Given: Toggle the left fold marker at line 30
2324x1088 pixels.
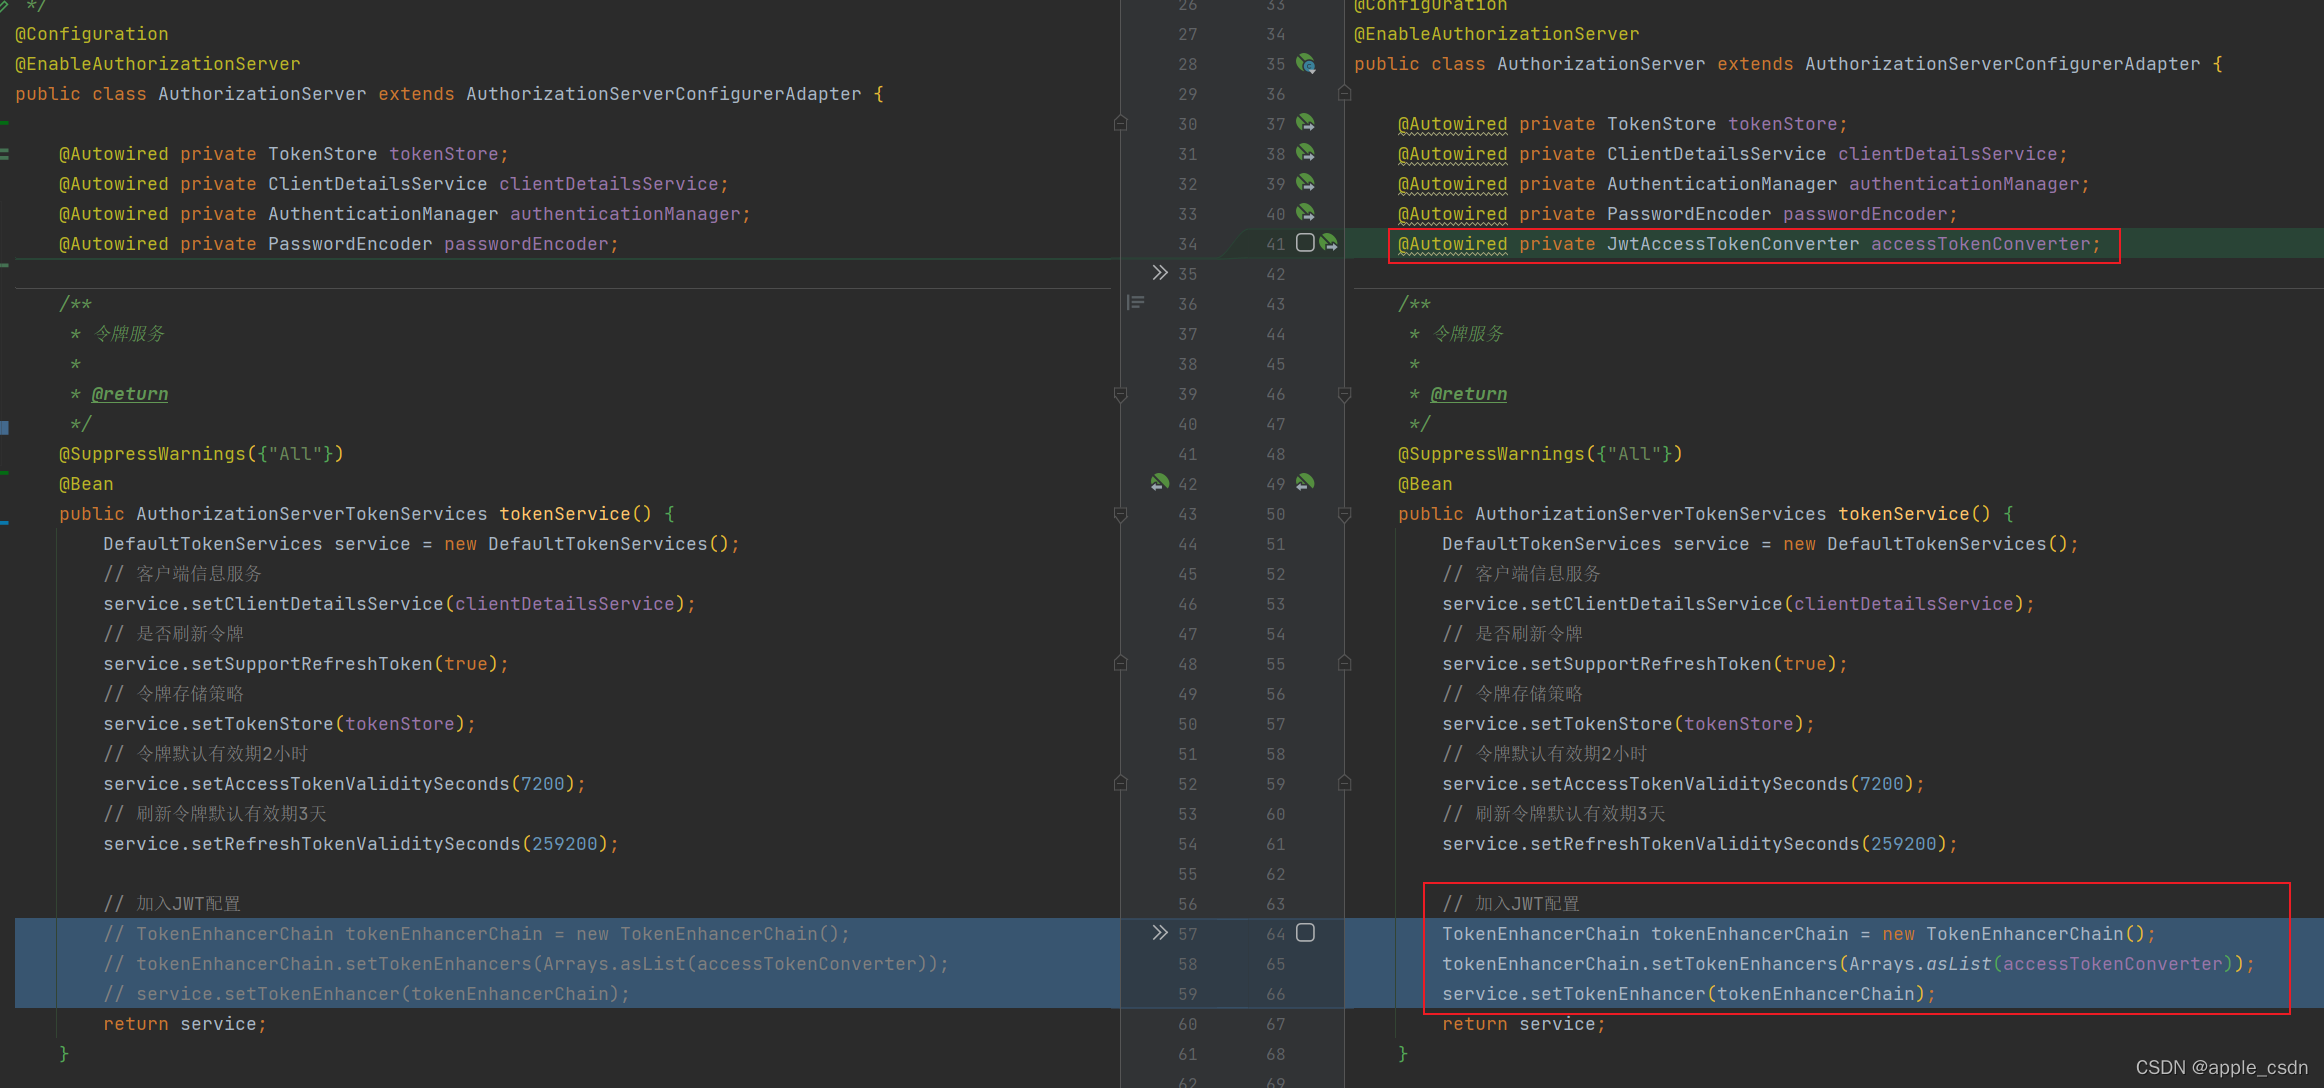Looking at the screenshot, I should click(1120, 124).
